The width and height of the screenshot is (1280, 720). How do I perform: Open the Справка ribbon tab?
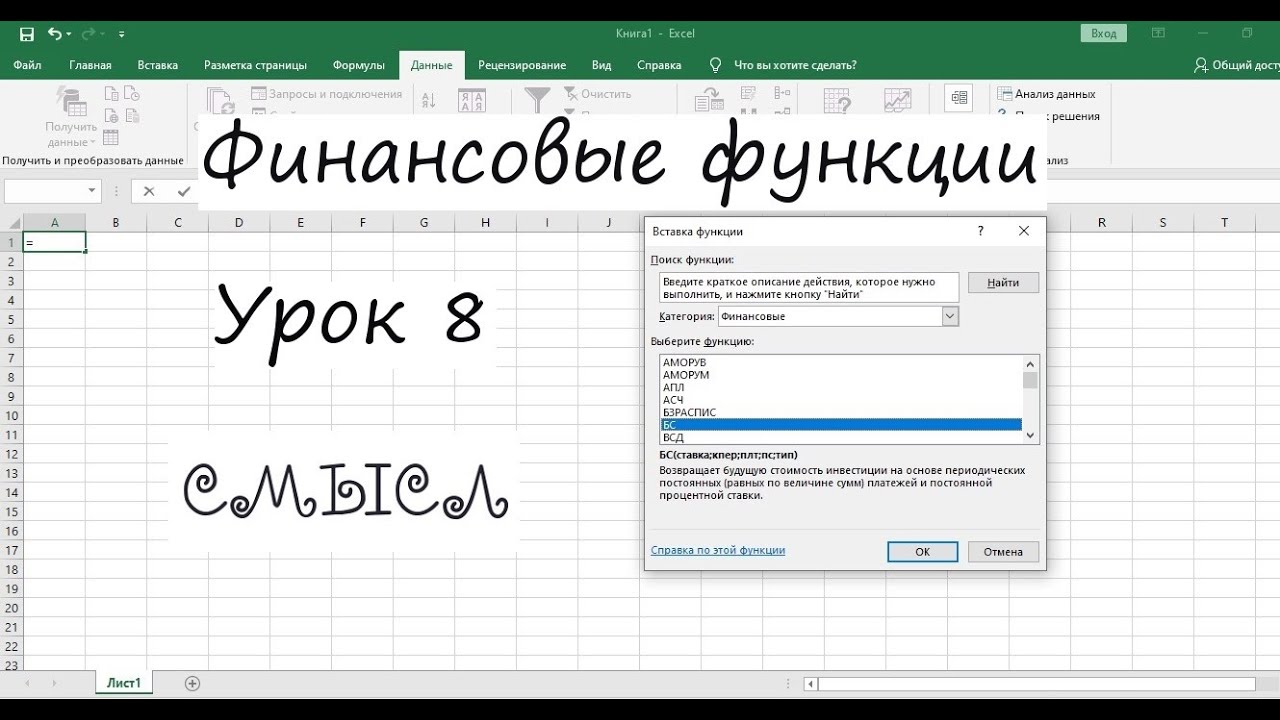(659, 65)
